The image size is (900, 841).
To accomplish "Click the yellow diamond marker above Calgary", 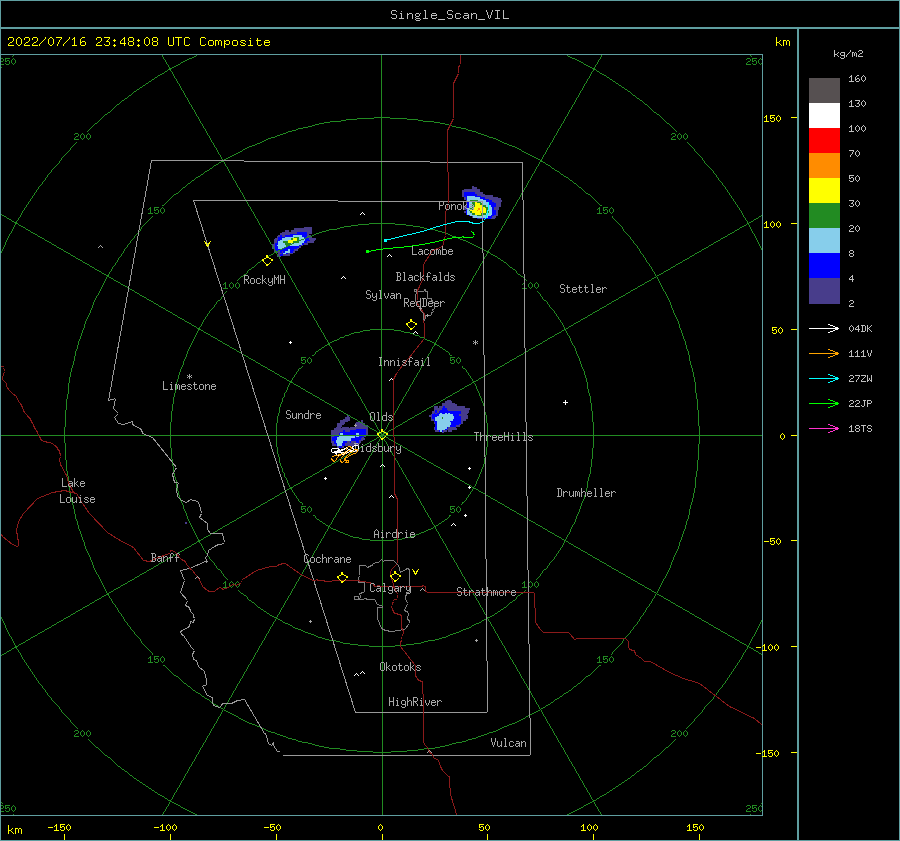I will coord(395,576).
